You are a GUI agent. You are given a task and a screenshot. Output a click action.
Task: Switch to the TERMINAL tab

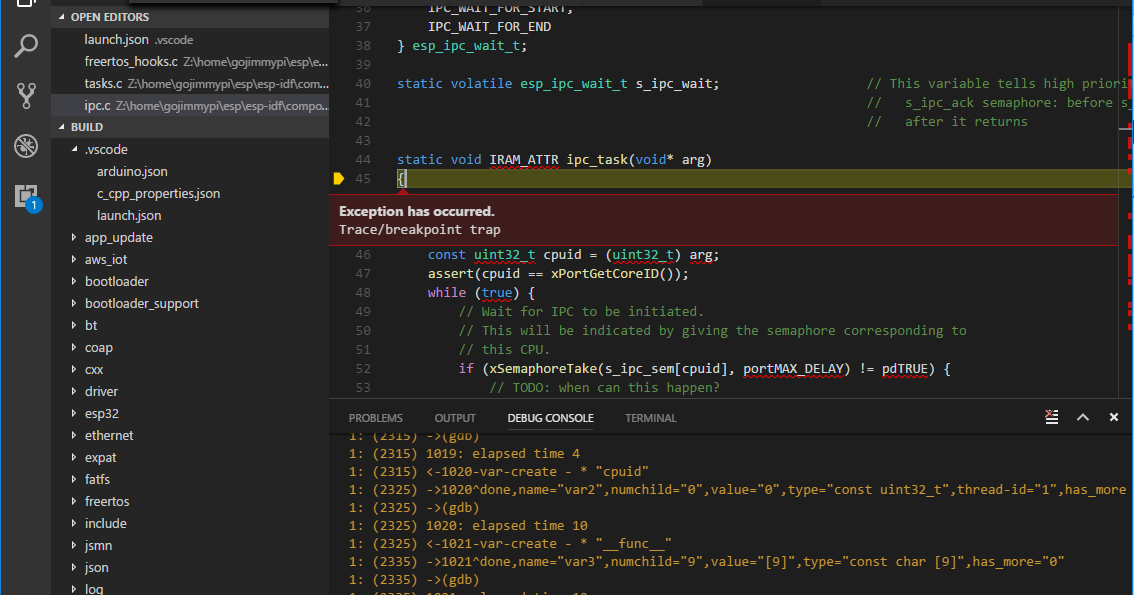[650, 418]
